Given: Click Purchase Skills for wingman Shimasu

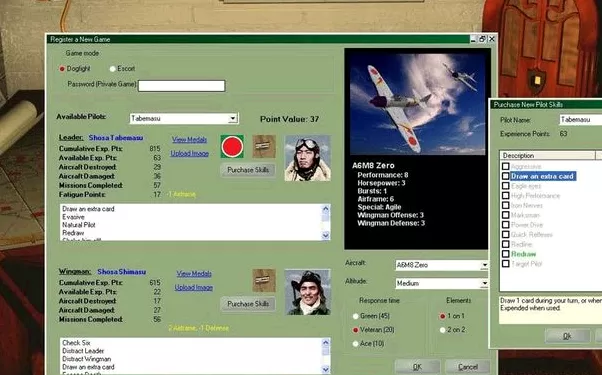Looking at the screenshot, I should click(248, 304).
